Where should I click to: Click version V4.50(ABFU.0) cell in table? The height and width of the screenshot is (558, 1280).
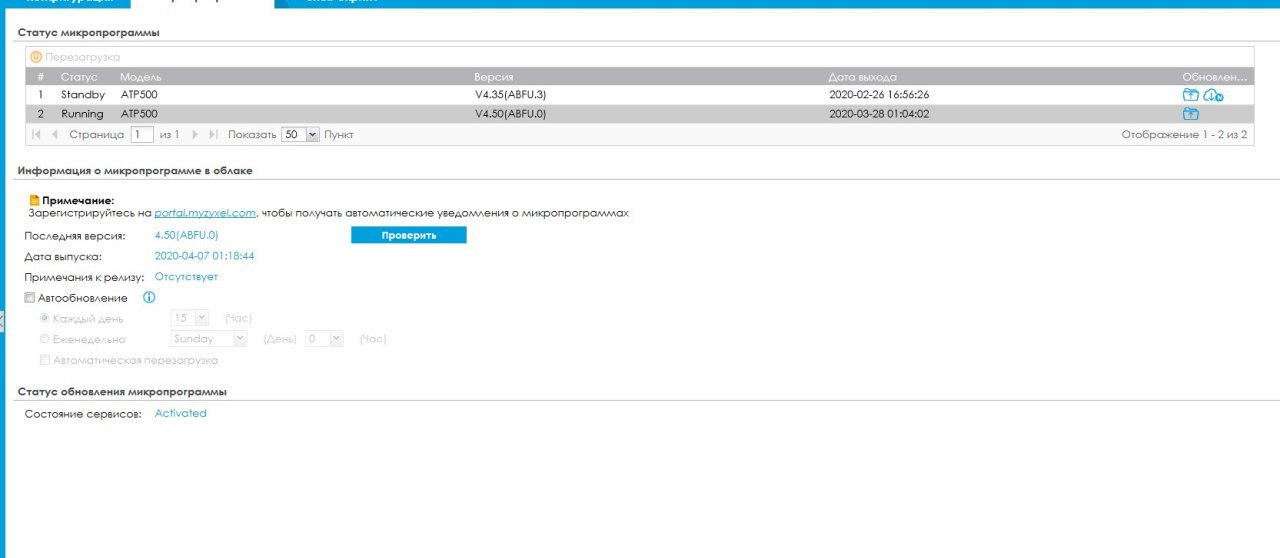[510, 114]
